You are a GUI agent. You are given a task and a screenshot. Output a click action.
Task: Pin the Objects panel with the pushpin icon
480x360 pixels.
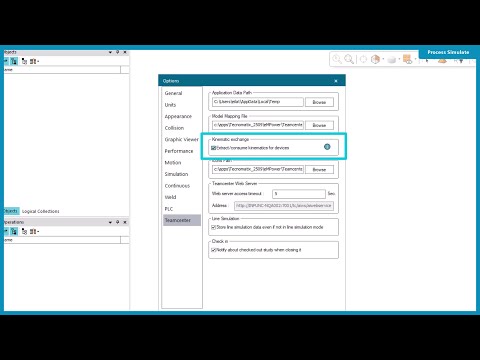(117, 52)
